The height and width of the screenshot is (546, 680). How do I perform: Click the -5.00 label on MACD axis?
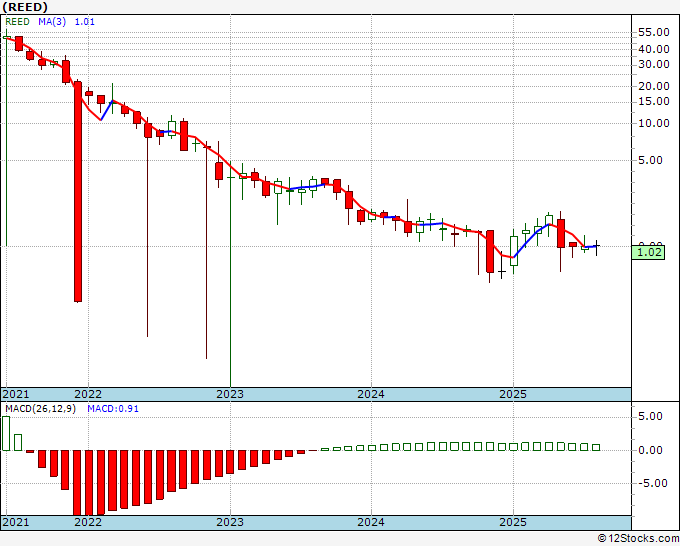pyautogui.click(x=652, y=483)
